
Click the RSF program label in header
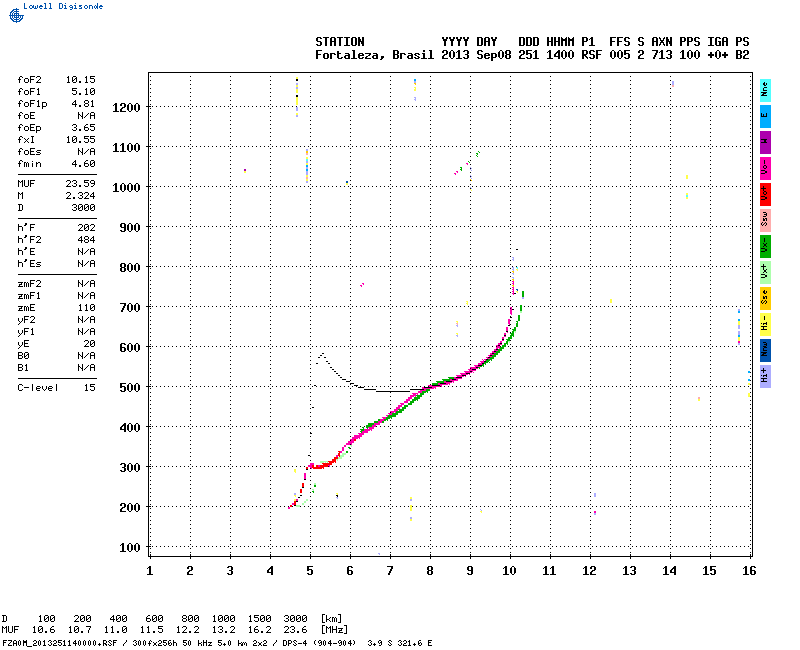point(591,55)
